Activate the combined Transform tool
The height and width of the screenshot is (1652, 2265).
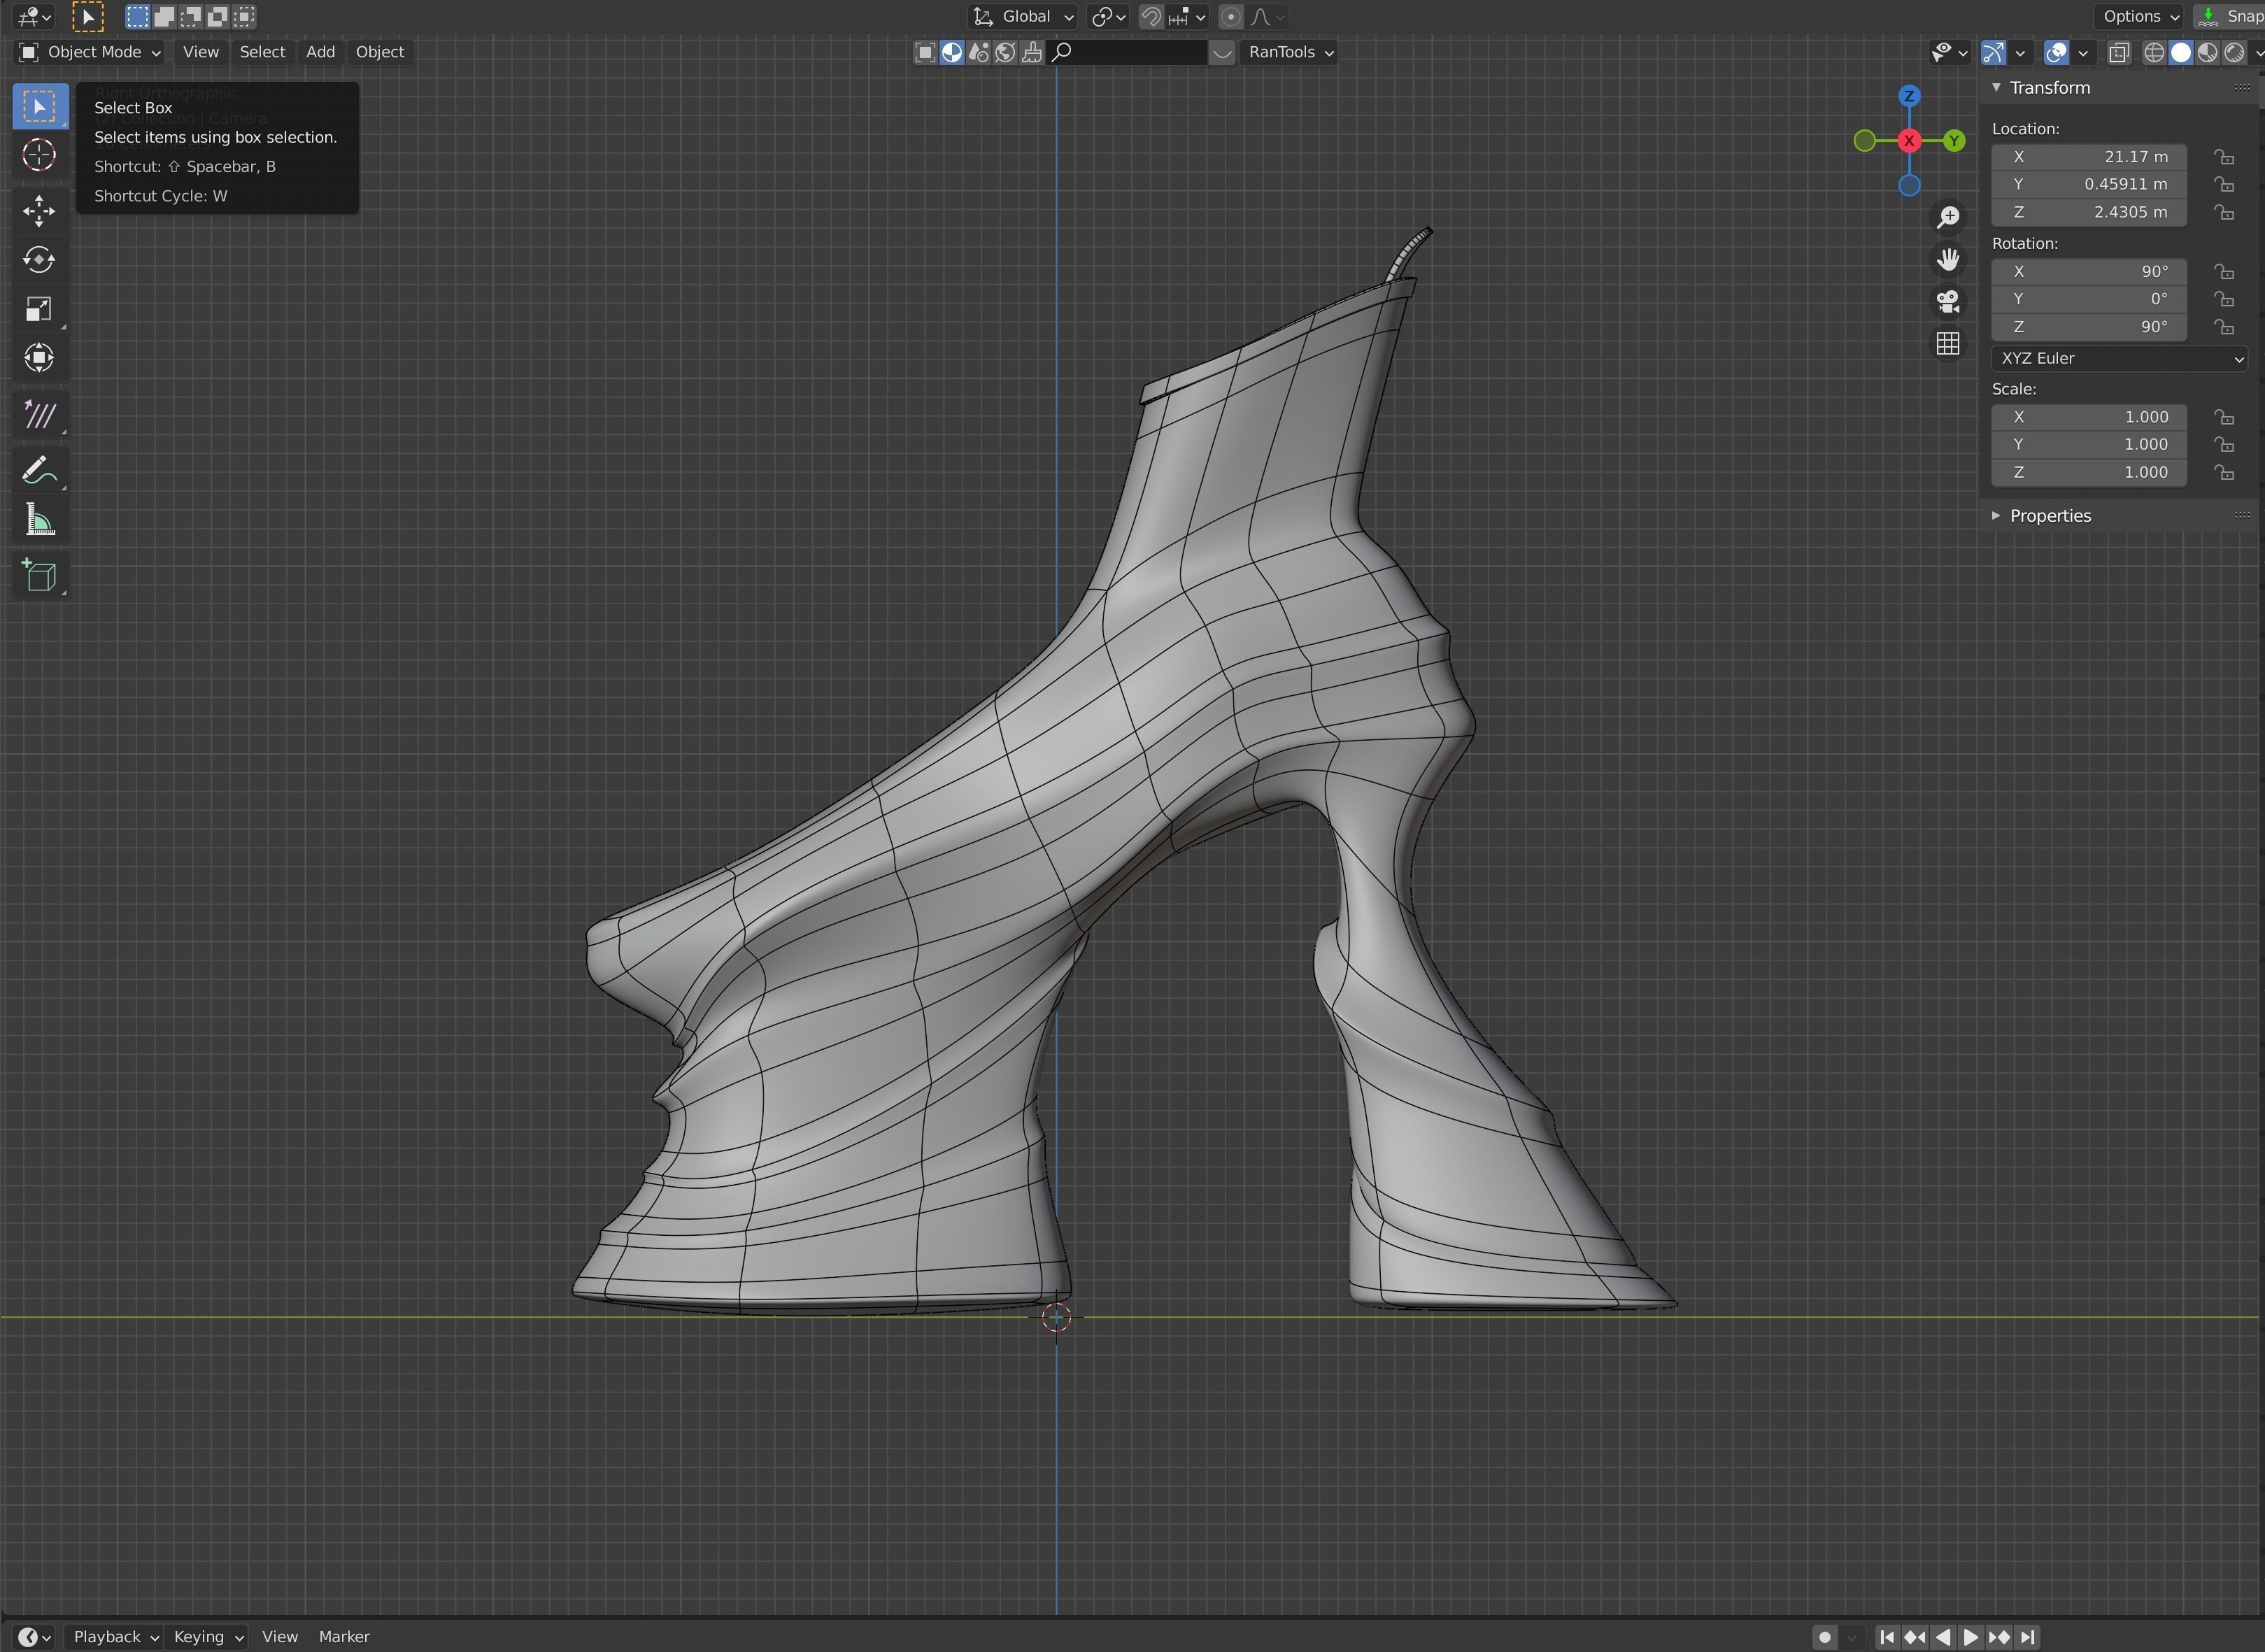39,358
